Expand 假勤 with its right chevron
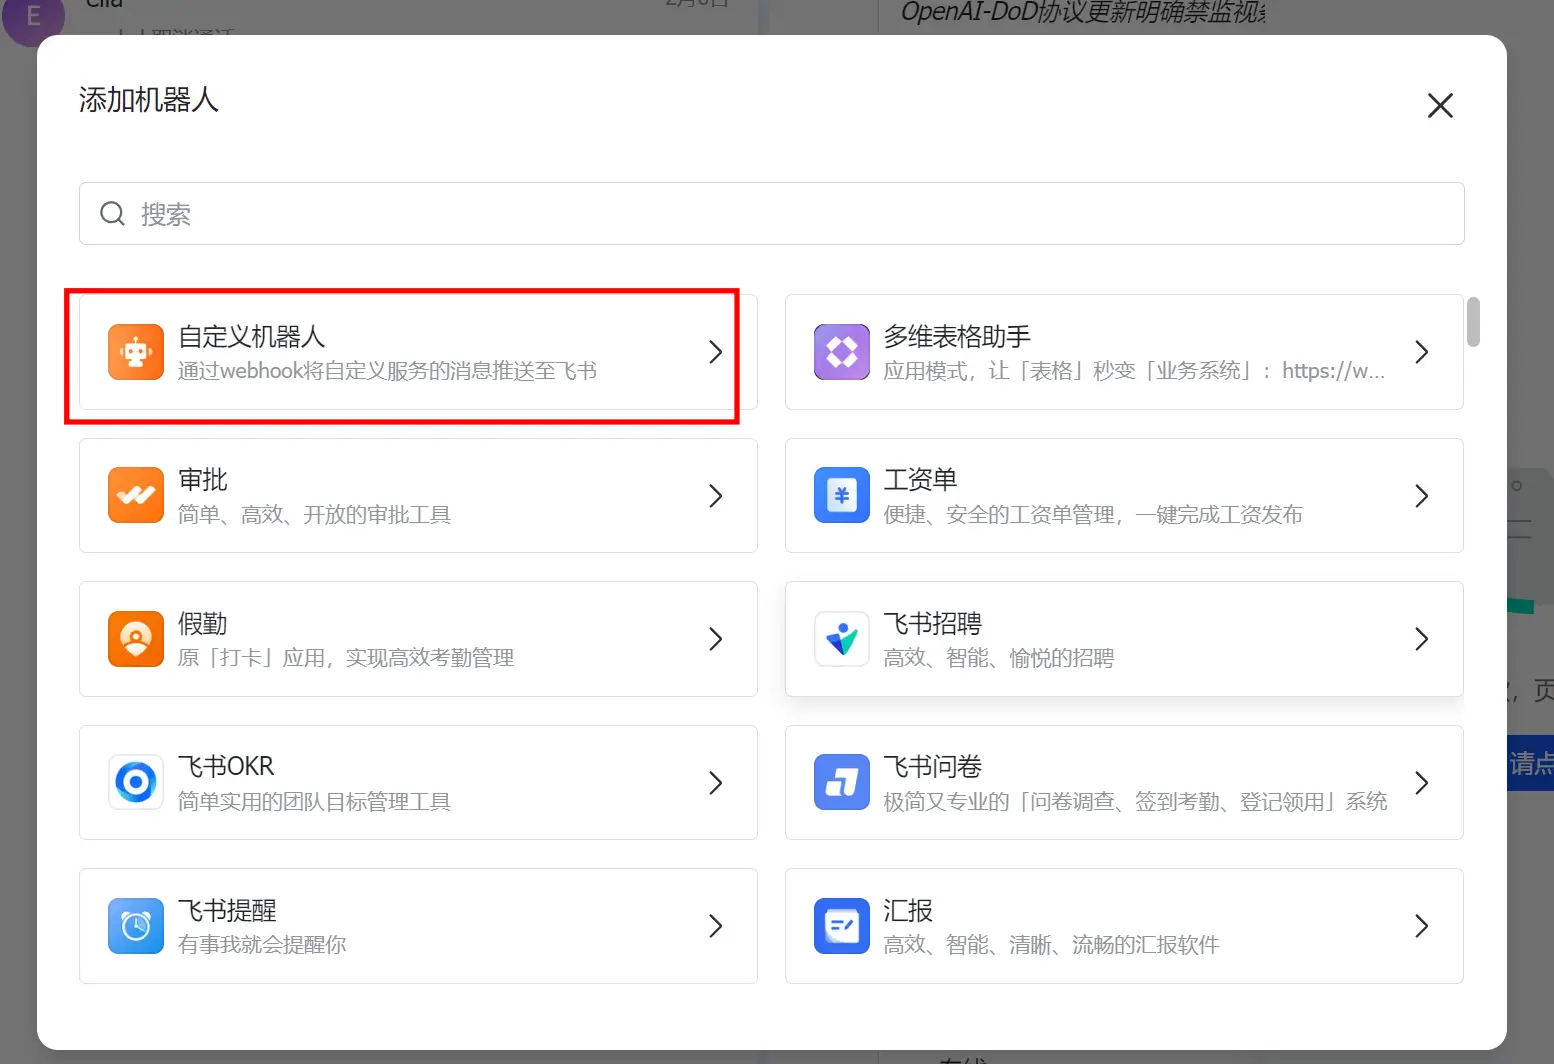This screenshot has width=1554, height=1064. [716, 639]
